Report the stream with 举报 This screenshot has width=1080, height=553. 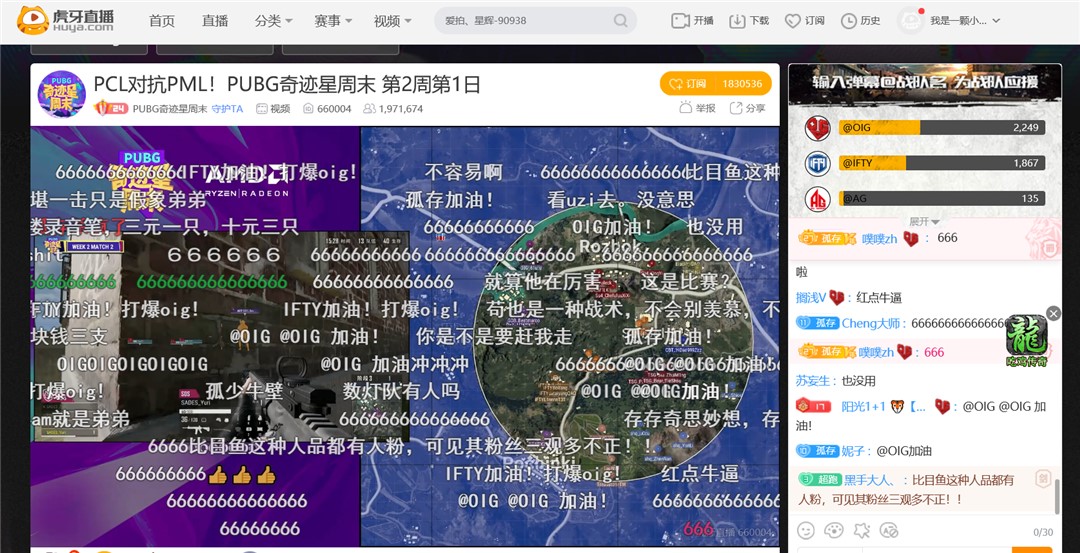tap(697, 108)
